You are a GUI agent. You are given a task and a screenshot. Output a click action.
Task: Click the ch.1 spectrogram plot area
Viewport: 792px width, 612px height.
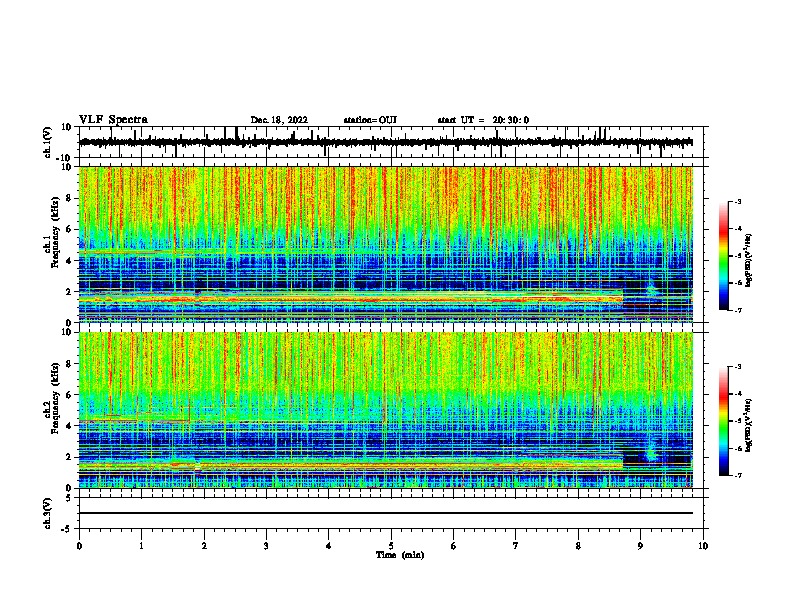(386, 244)
